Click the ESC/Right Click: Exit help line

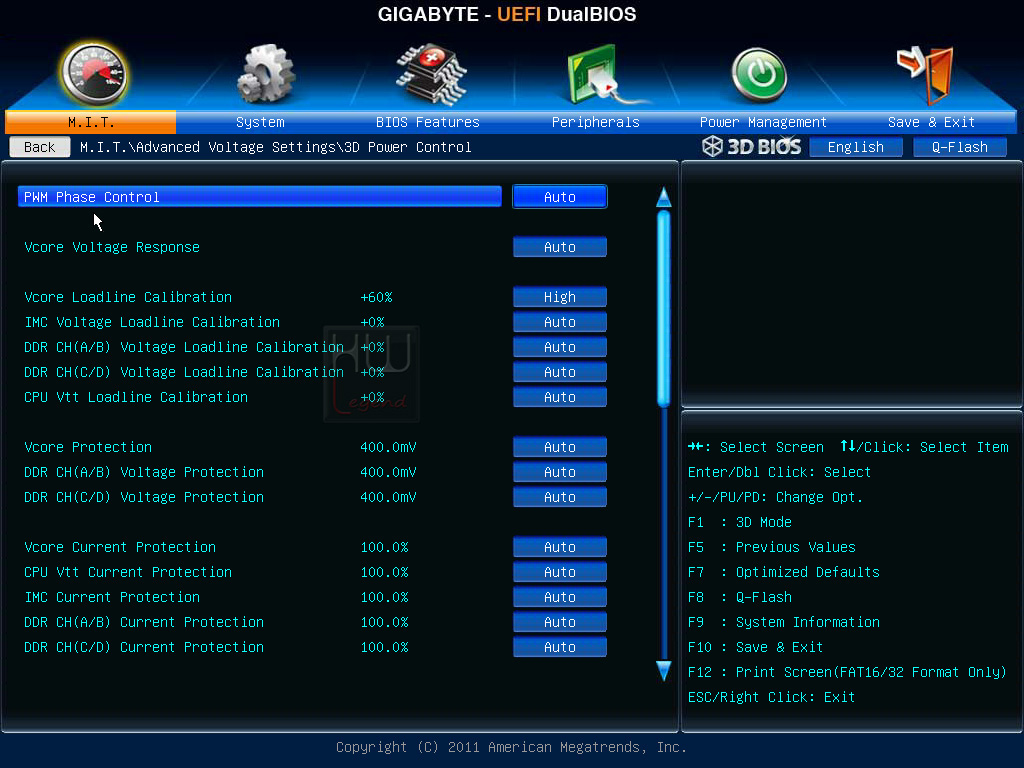(x=771, y=697)
